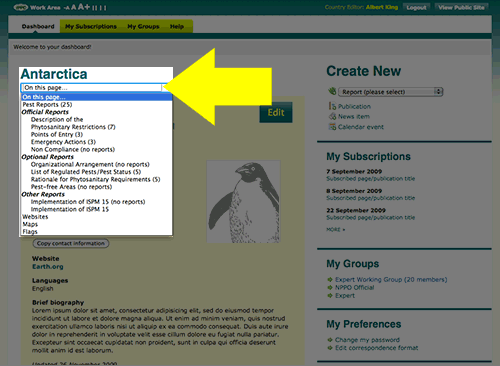Select List of Regulated Pests/Pest Status (5)
The width and height of the screenshot is (500, 366).
(x=86, y=172)
